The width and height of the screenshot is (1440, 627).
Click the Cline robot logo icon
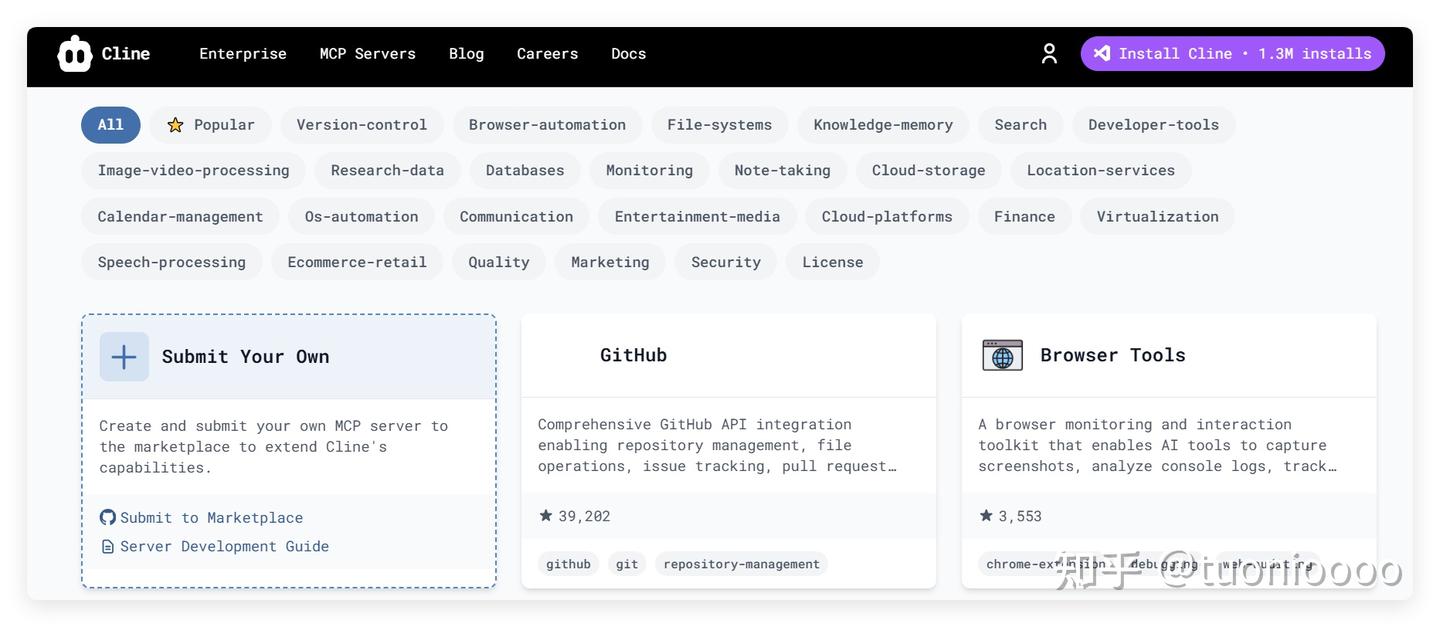coord(75,54)
